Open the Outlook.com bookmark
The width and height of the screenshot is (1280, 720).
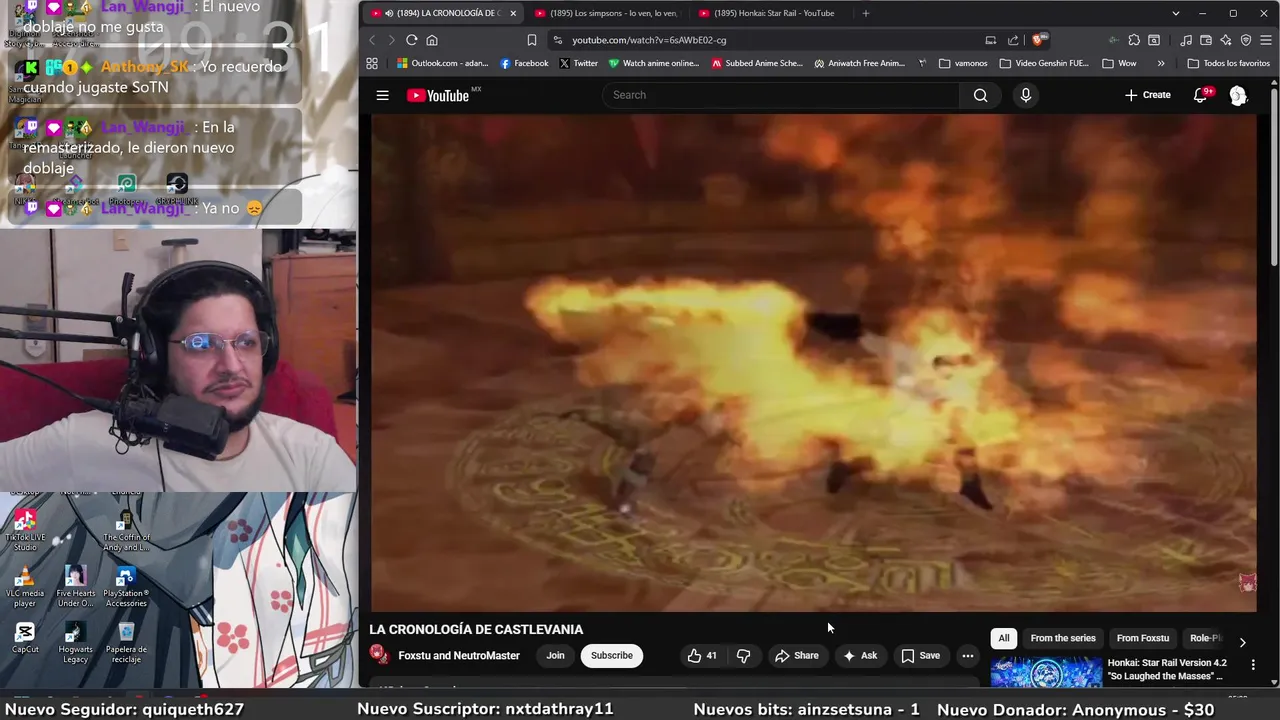pyautogui.click(x=442, y=63)
